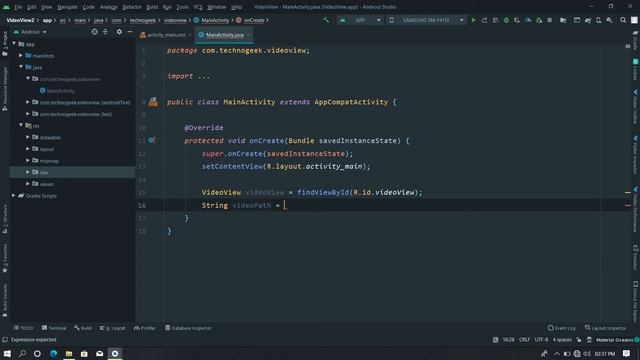
Task: Open File Explorer from the taskbar
Action: [69, 353]
